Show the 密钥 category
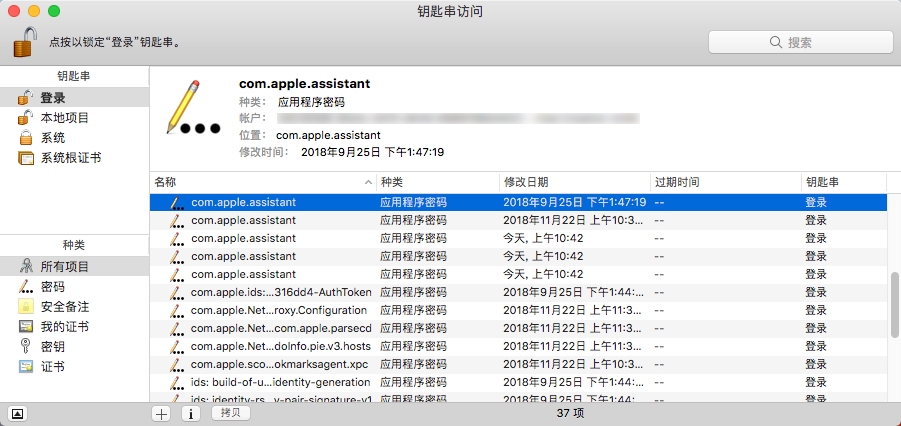 [x=53, y=347]
